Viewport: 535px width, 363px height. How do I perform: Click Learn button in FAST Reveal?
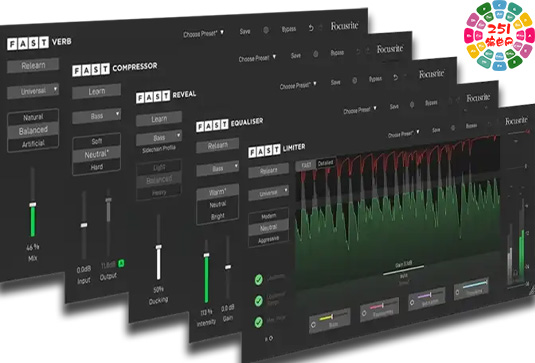click(x=159, y=119)
